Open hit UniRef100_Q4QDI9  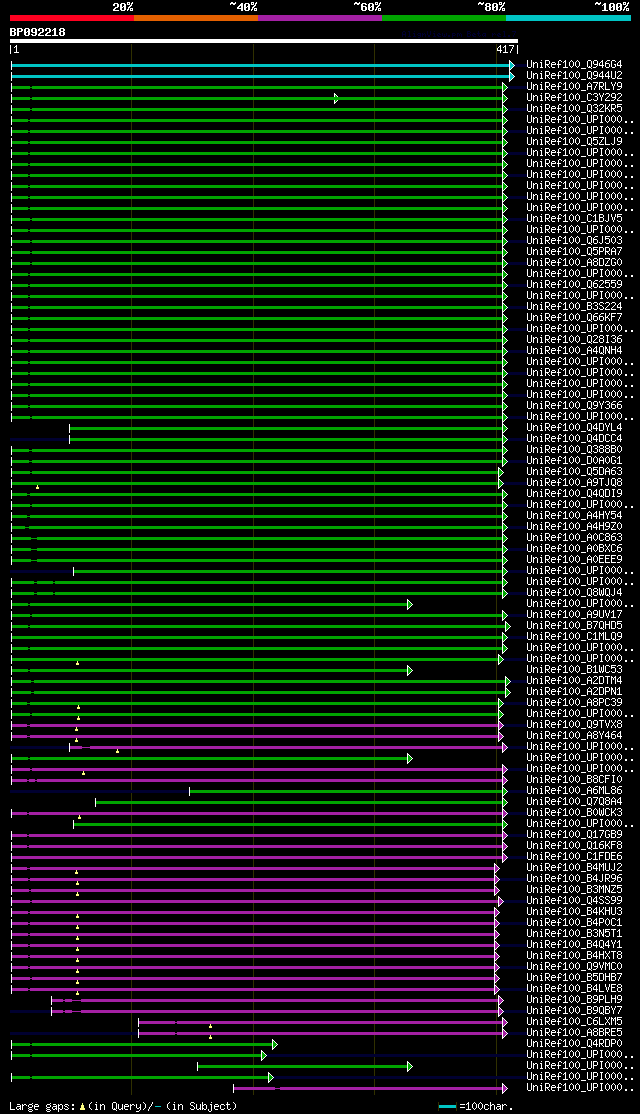click(x=575, y=493)
